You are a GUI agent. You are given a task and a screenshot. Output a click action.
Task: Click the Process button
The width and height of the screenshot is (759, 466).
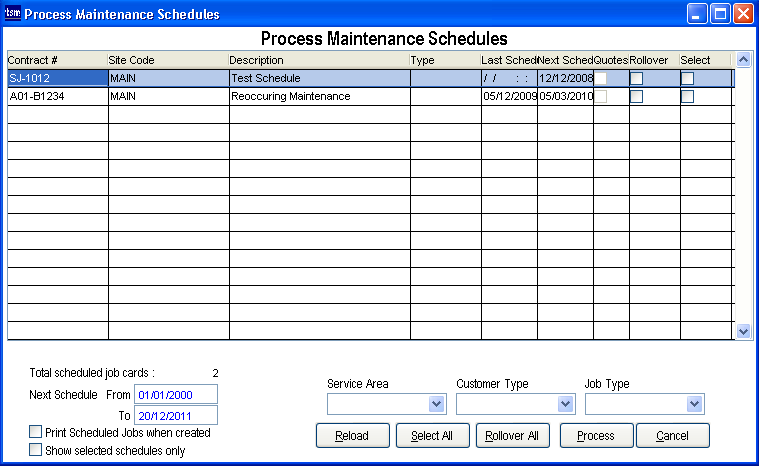pos(596,436)
